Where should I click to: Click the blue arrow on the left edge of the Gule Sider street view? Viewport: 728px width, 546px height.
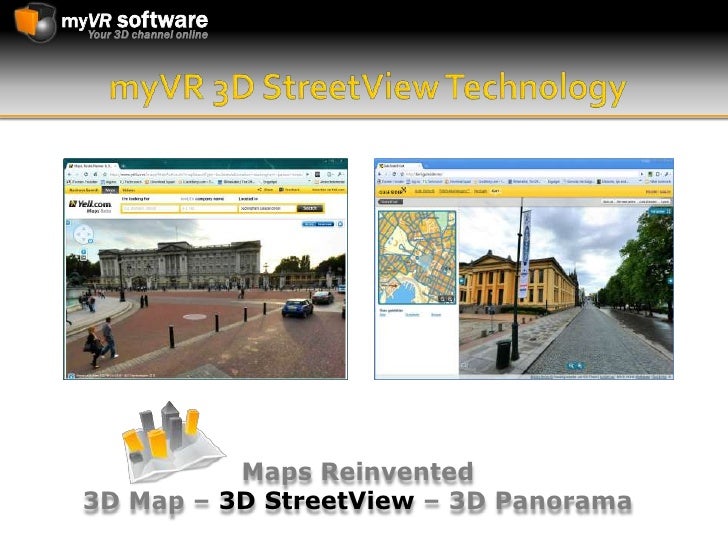[x=462, y=281]
